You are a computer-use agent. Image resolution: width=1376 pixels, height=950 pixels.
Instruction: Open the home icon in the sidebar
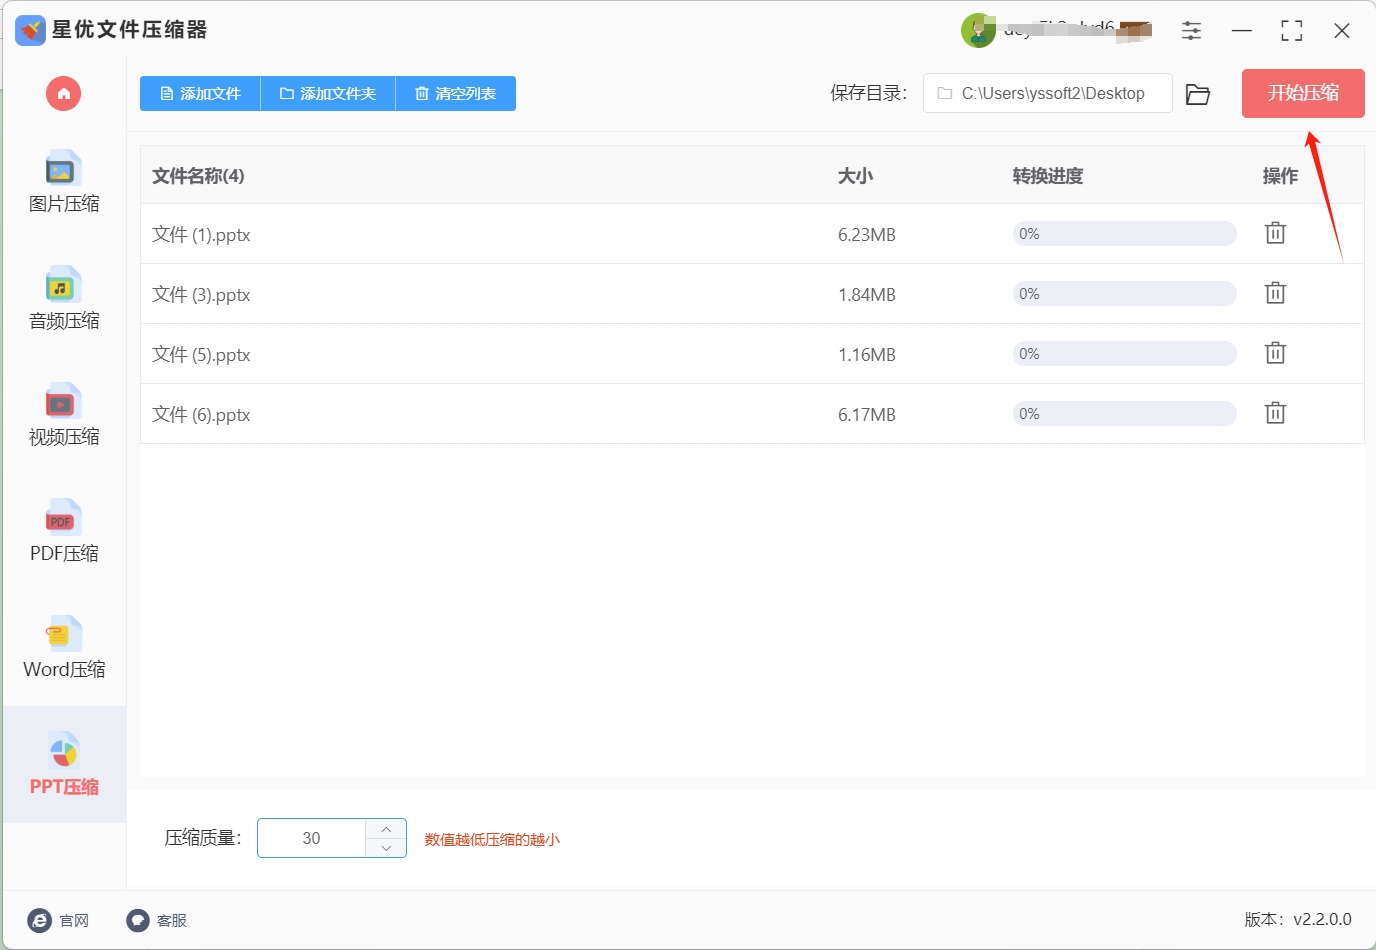(x=63, y=94)
